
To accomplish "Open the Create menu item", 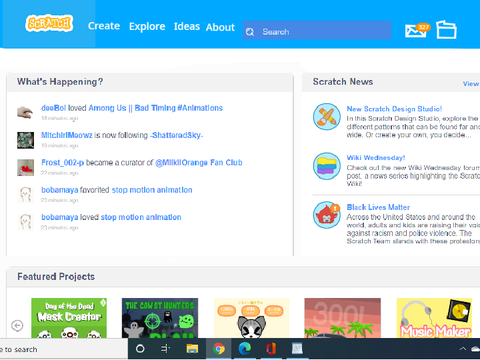I will 104,26.
